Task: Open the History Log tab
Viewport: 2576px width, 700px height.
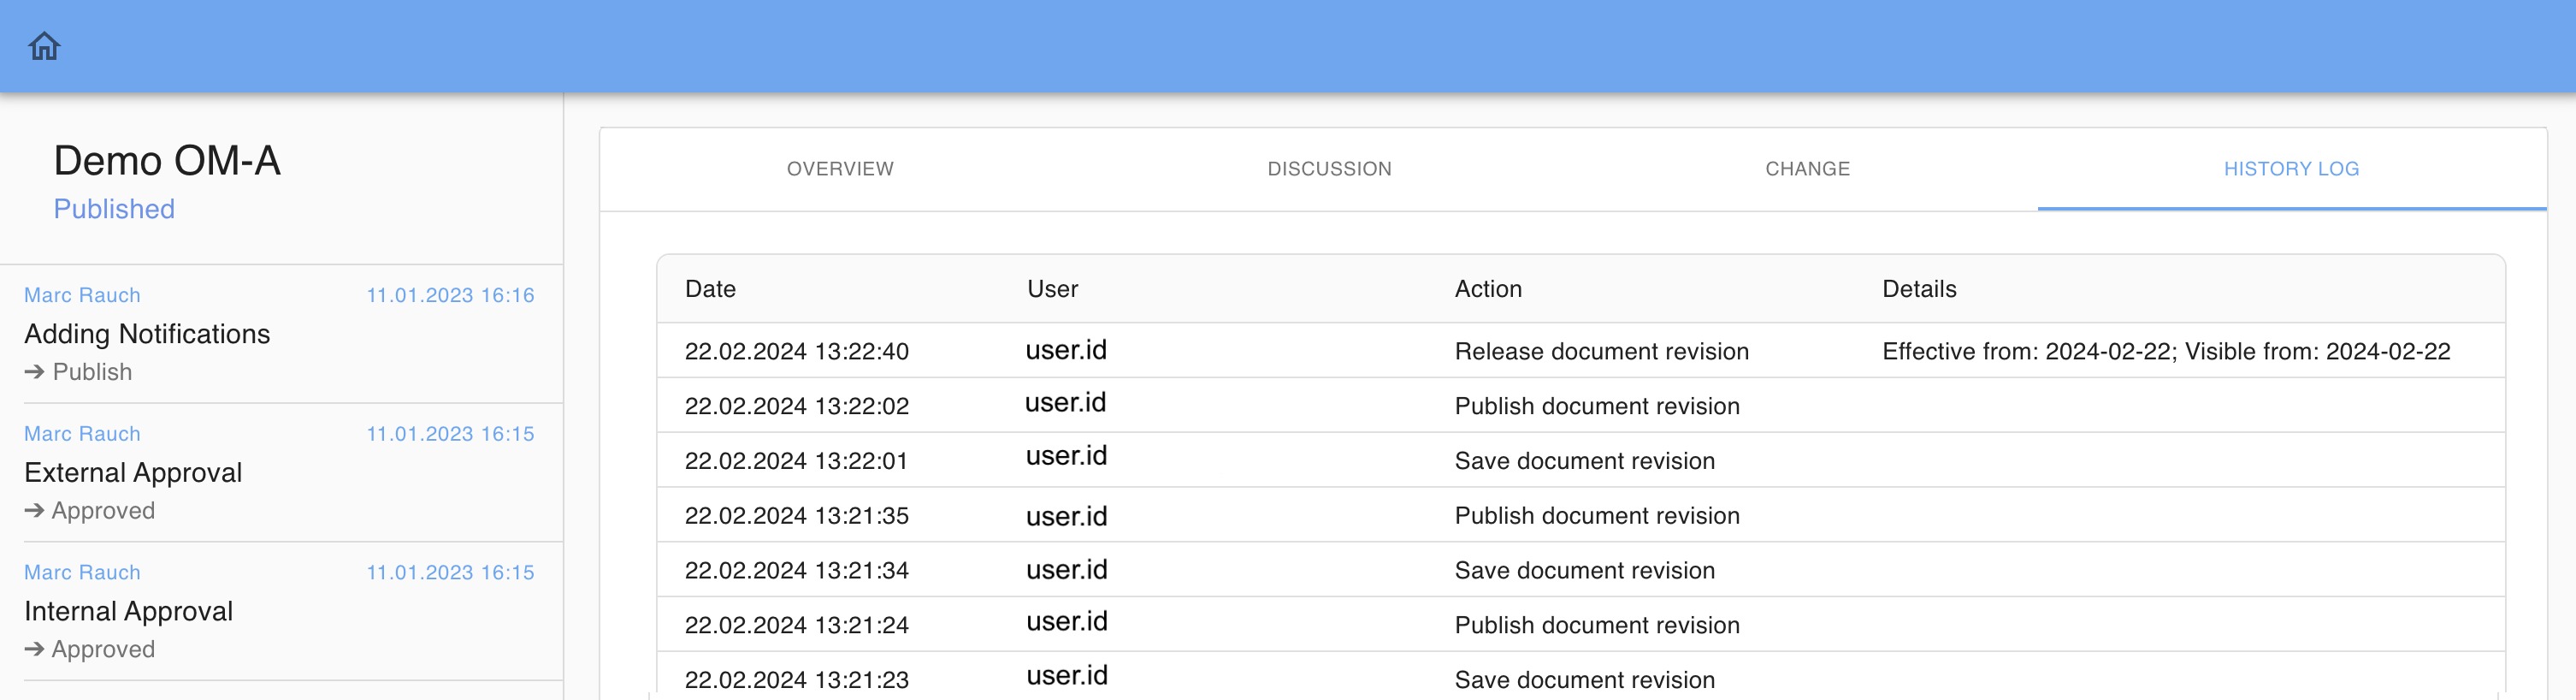Action: [x=2290, y=169]
